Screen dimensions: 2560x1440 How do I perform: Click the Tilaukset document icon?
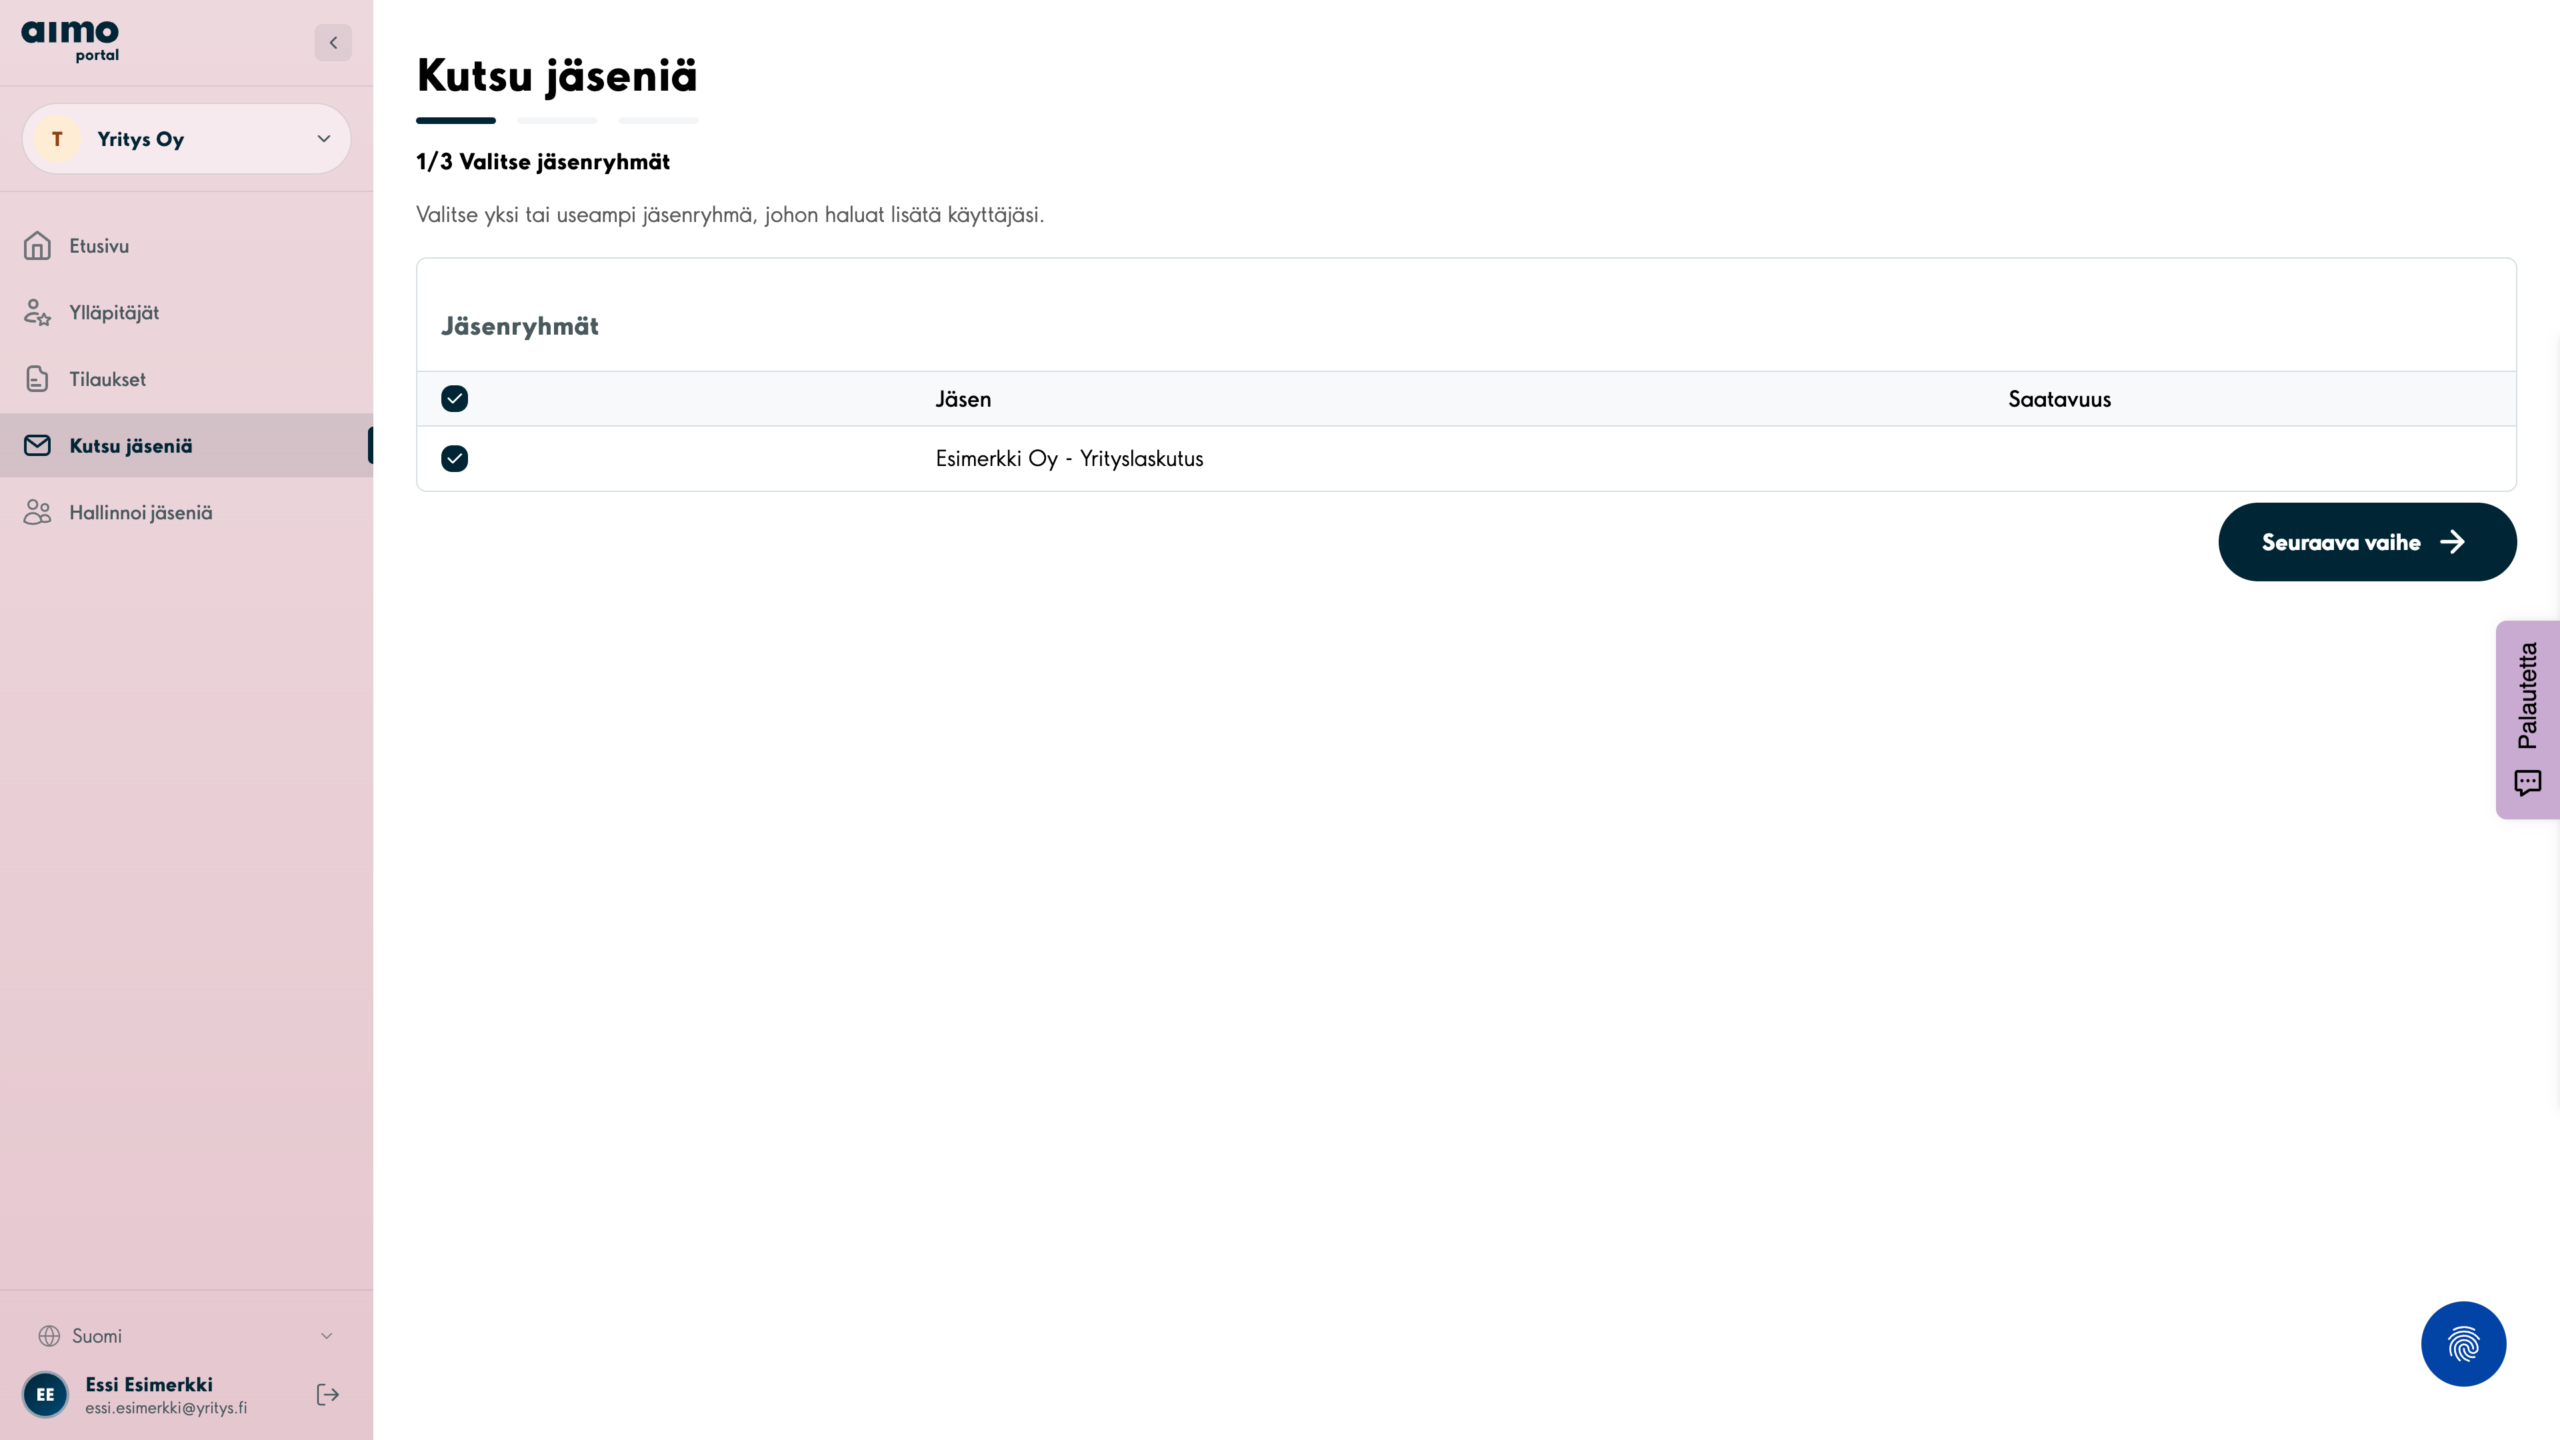(37, 379)
